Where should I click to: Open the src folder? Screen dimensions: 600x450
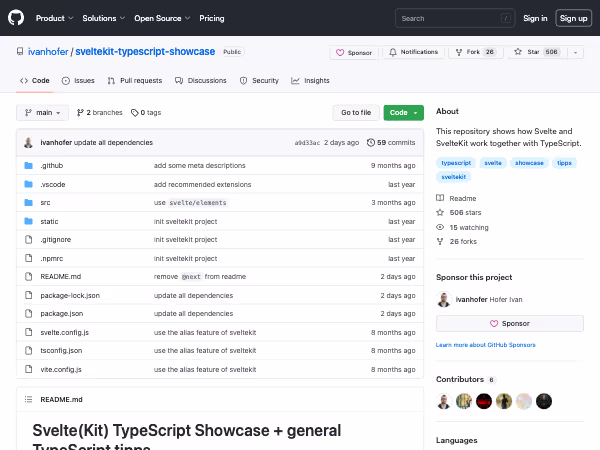(45, 202)
